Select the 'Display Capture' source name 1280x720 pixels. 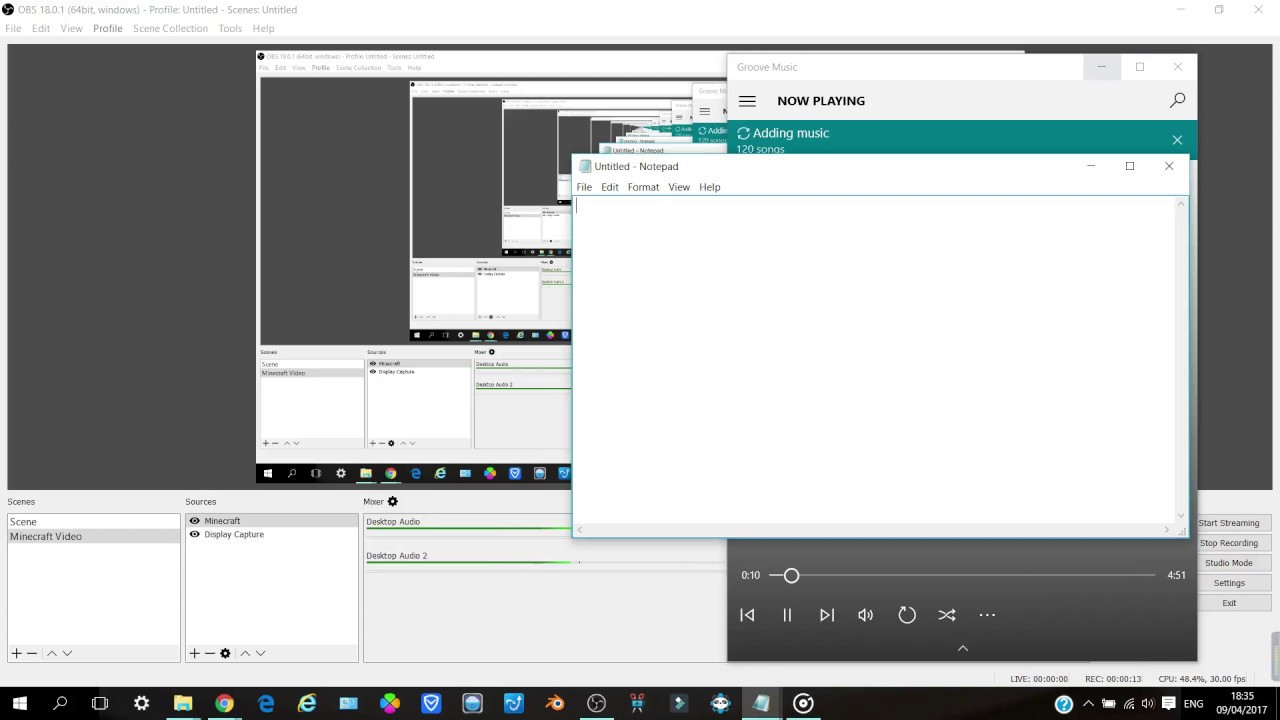(234, 535)
